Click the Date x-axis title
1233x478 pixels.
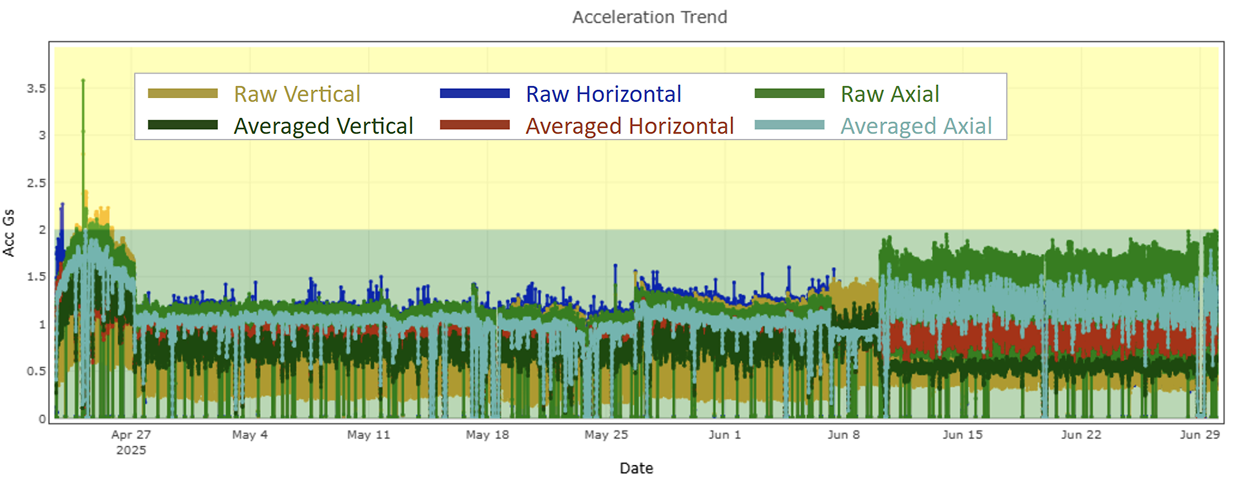pos(637,467)
